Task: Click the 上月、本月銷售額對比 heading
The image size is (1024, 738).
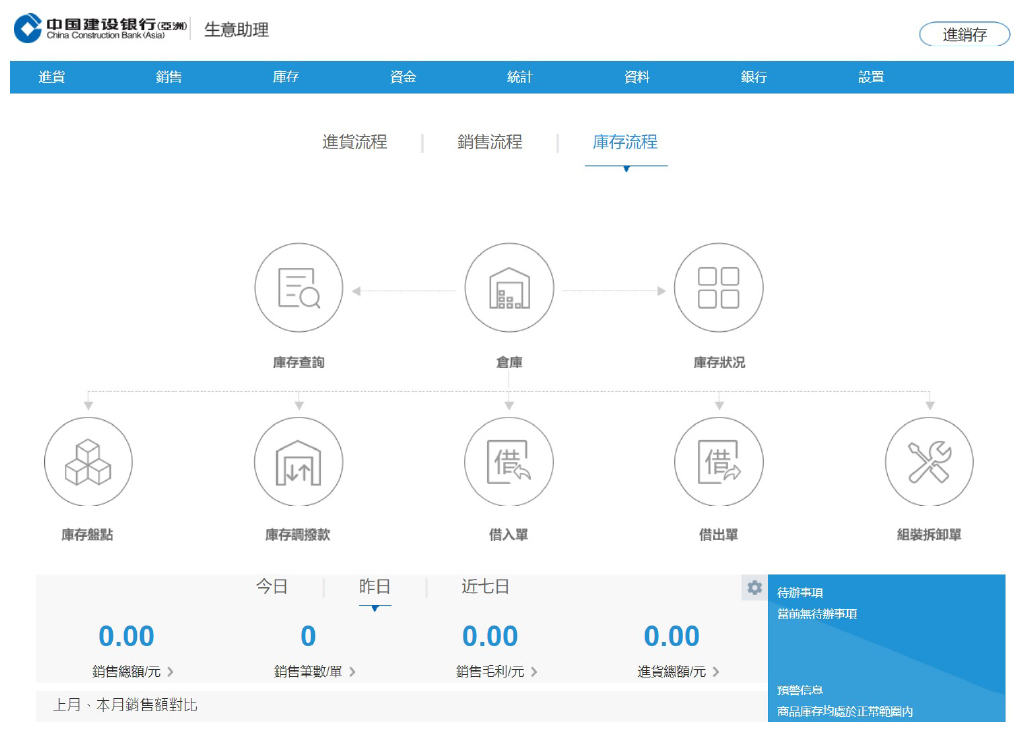Action: pos(125,705)
